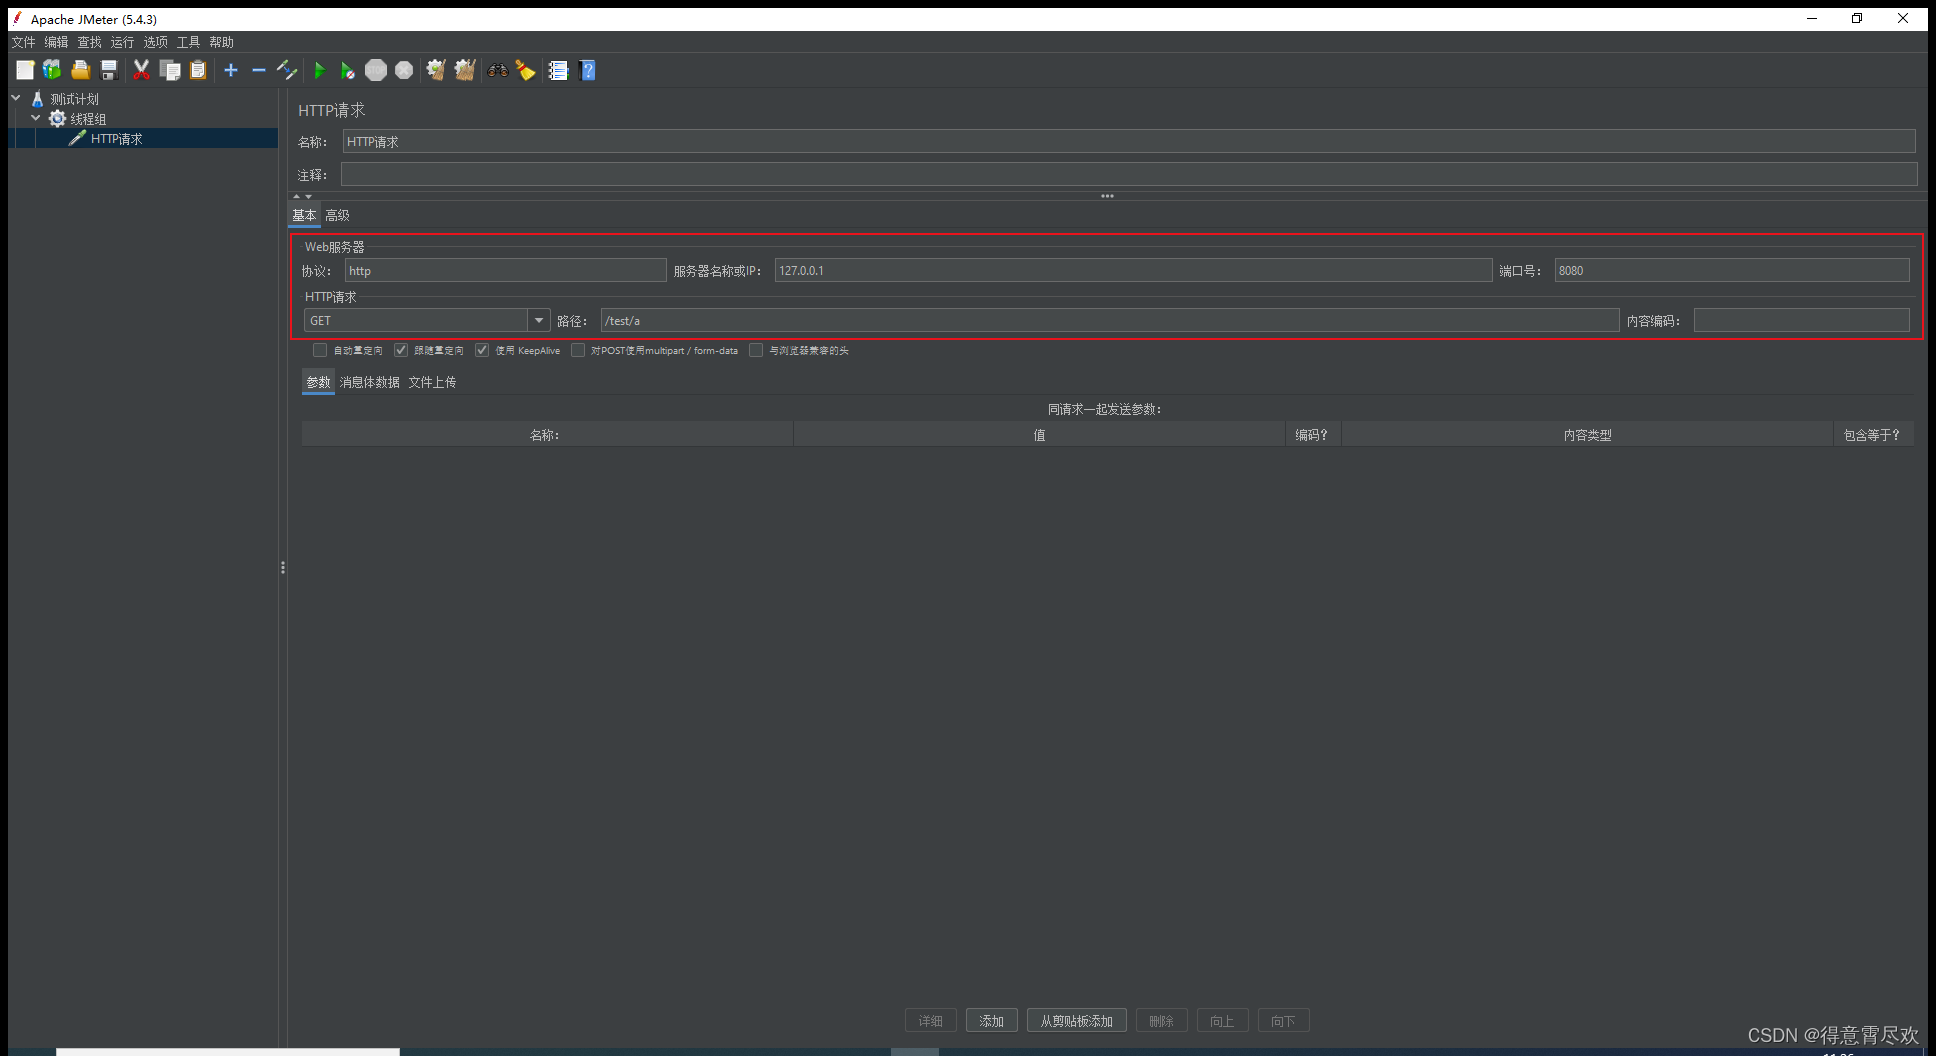Collapse the 测试计划 tree node

pos(16,98)
